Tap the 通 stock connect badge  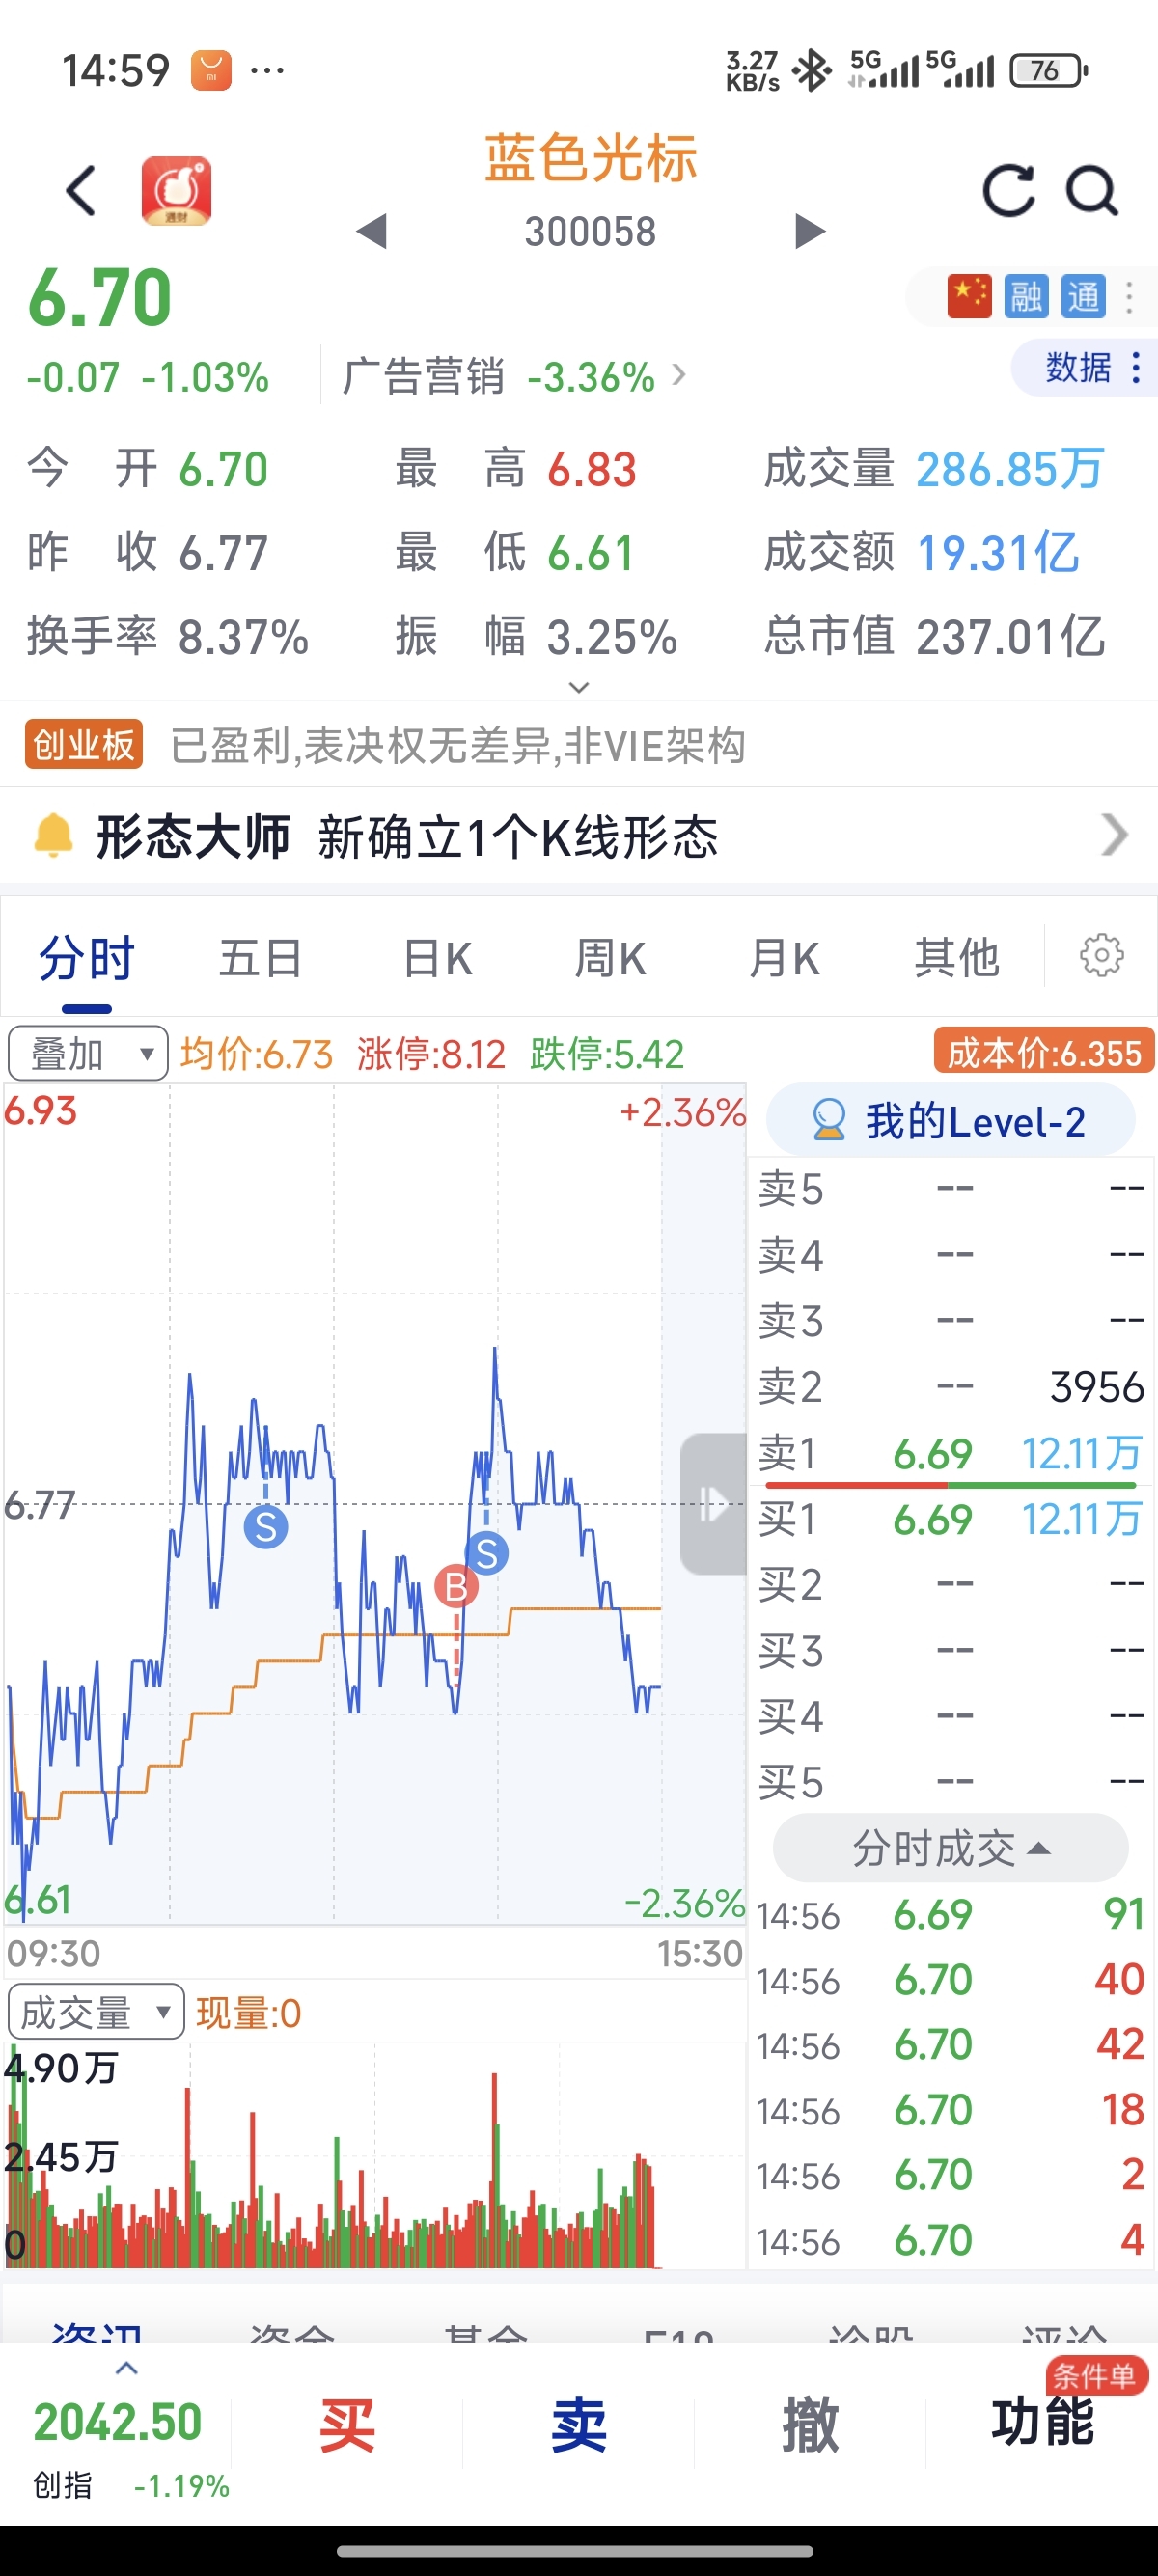pos(1083,296)
